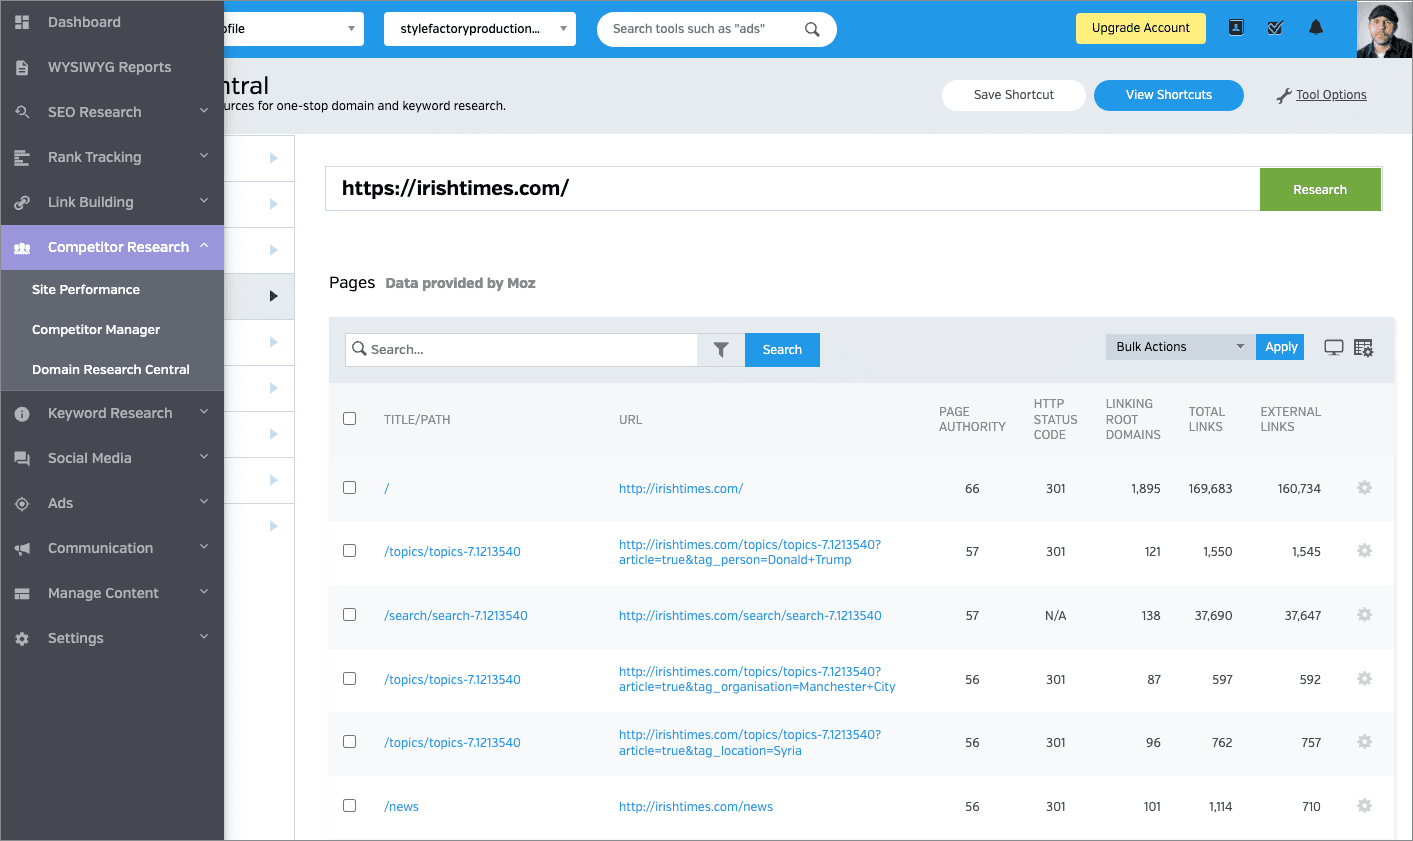This screenshot has width=1413, height=841.
Task: Click the green Research button
Action: point(1319,189)
